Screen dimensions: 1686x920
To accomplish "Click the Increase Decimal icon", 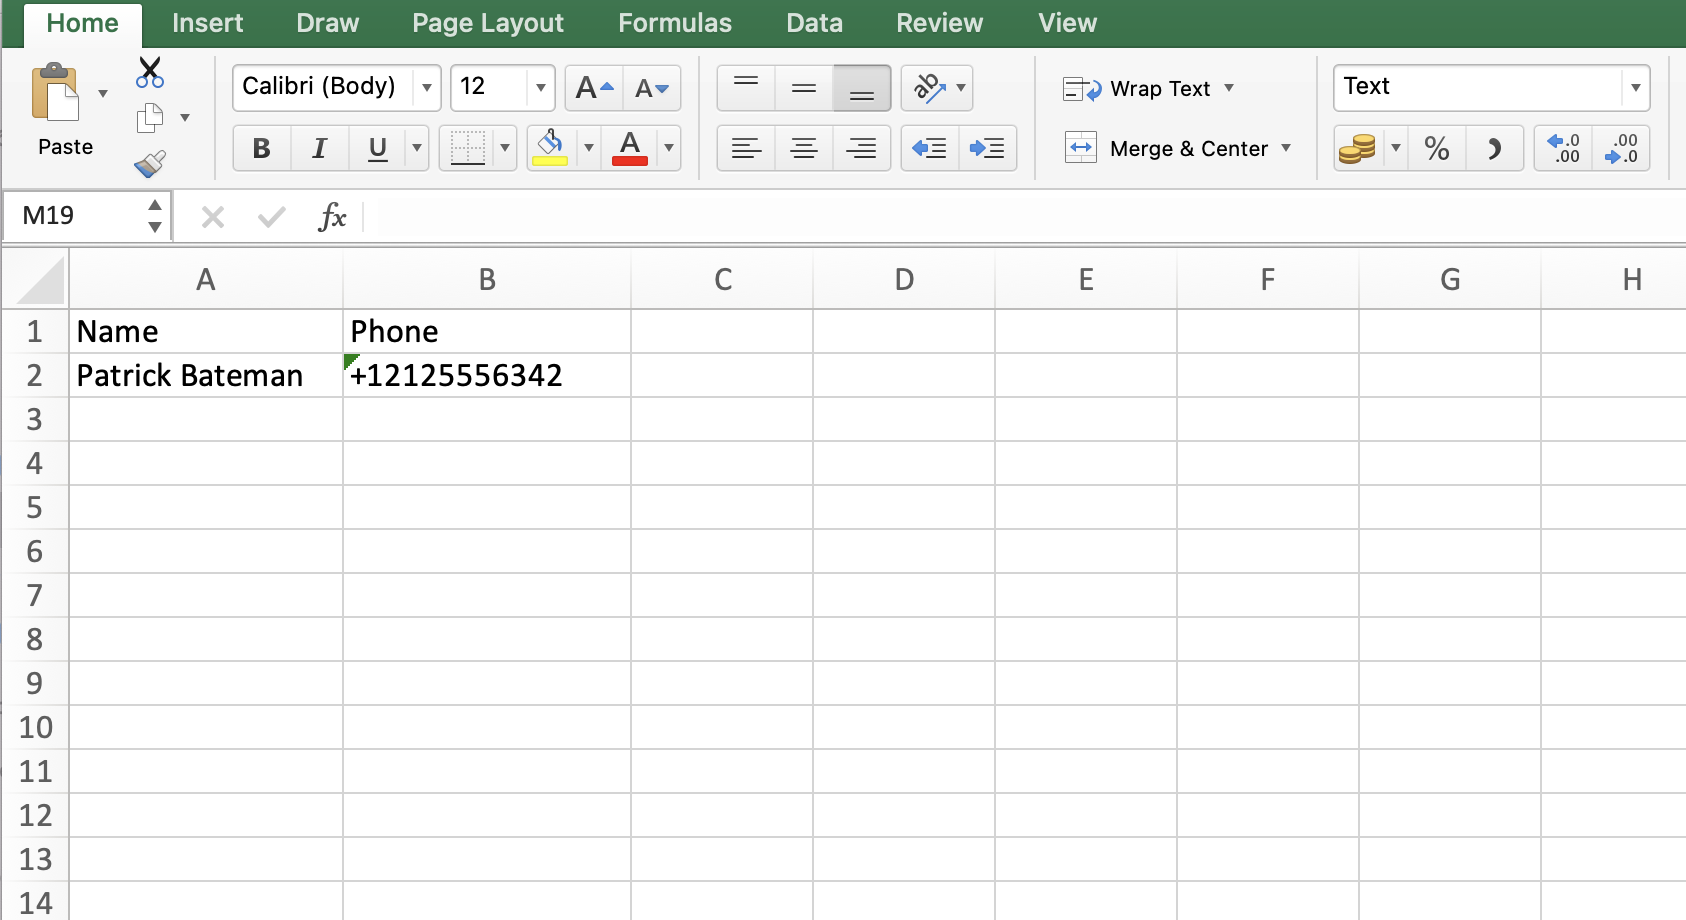I will [x=1563, y=149].
